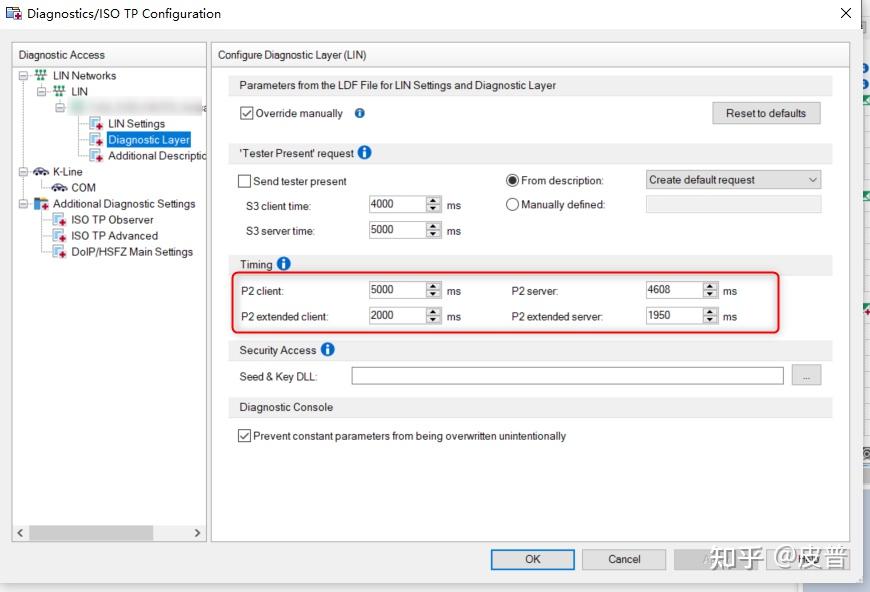The width and height of the screenshot is (870, 592).
Task: Toggle the Override manually checkbox
Action: (246, 114)
